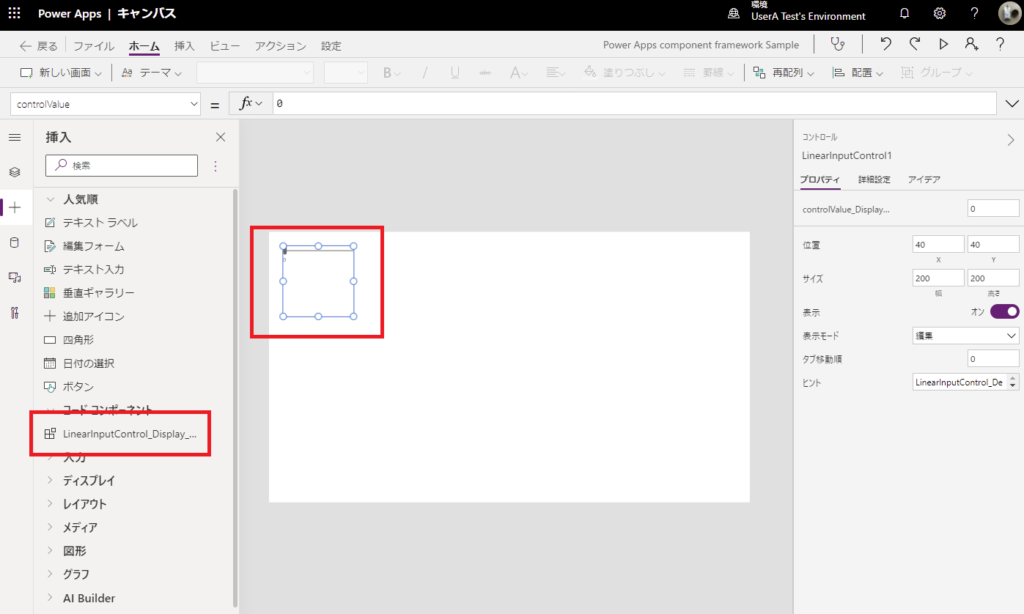Preview the app with play button
Viewport: 1024px width, 614px height.
point(943,44)
